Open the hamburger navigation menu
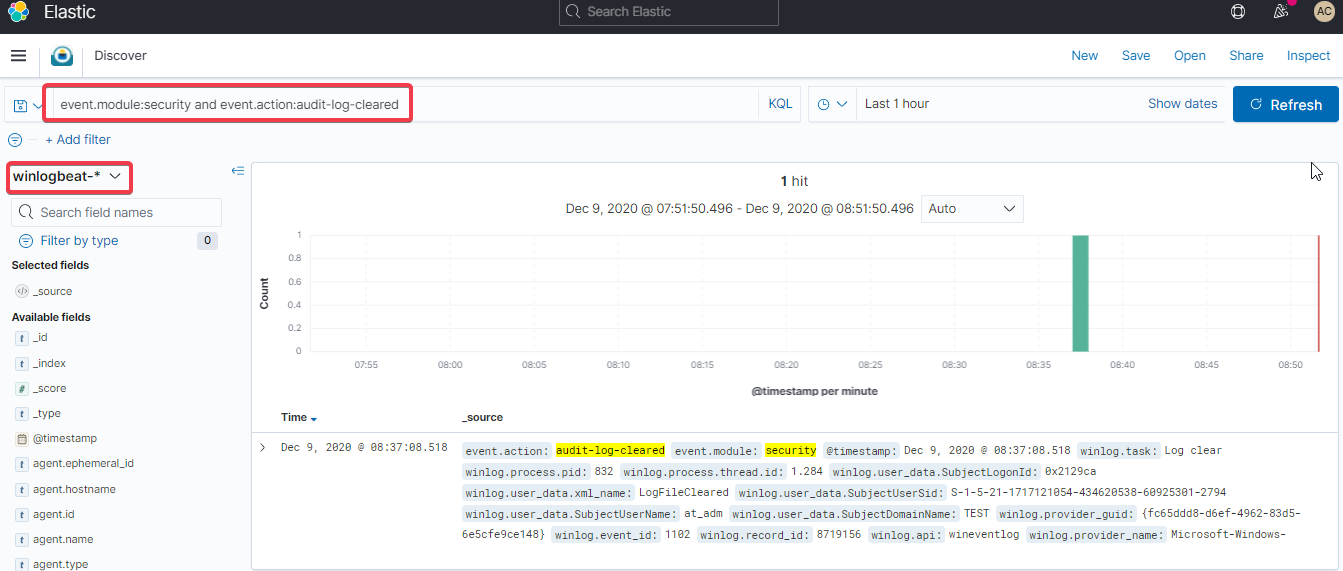The width and height of the screenshot is (1343, 571). coord(18,56)
